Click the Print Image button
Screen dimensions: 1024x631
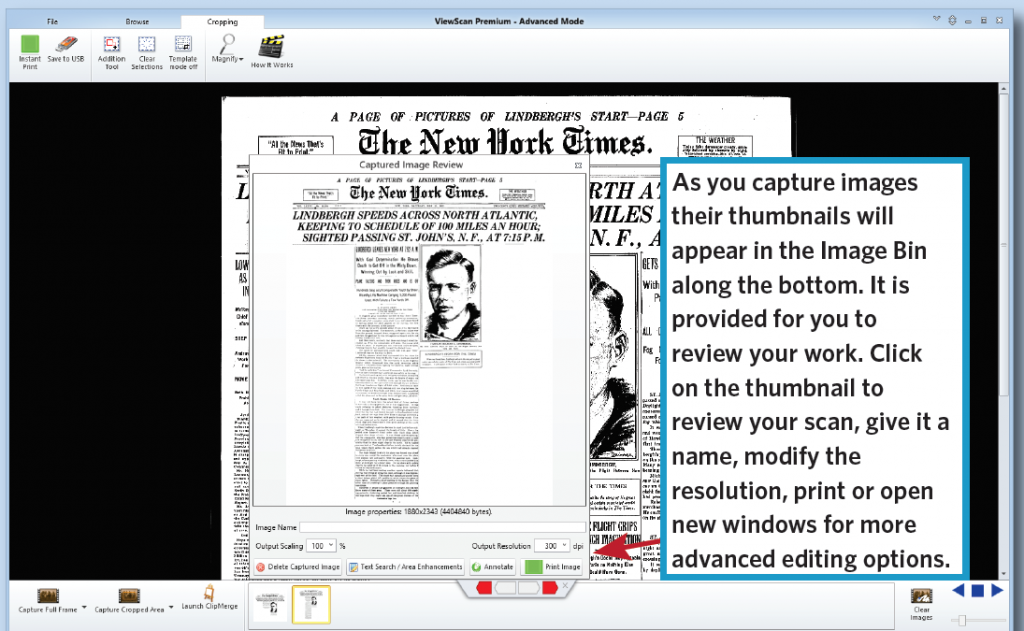coord(553,567)
